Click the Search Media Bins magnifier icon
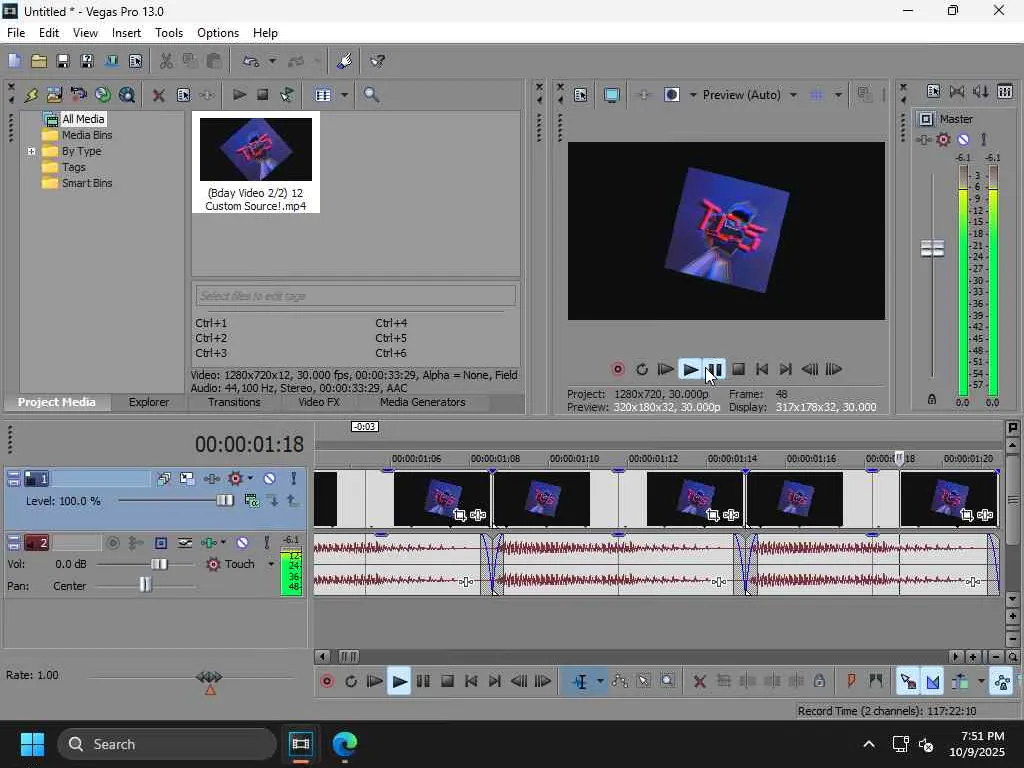 (x=371, y=95)
